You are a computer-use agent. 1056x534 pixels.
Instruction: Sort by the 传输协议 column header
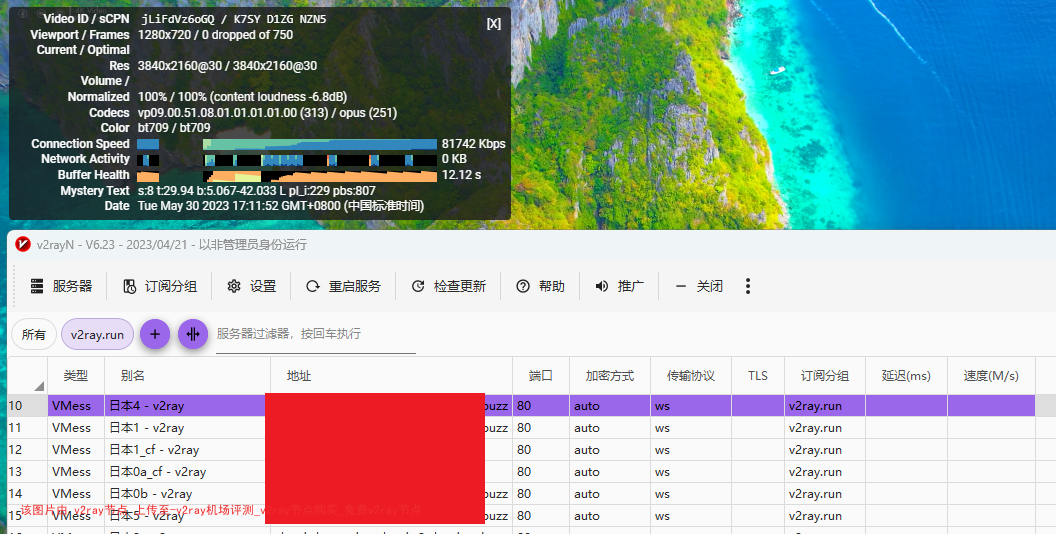click(690, 376)
